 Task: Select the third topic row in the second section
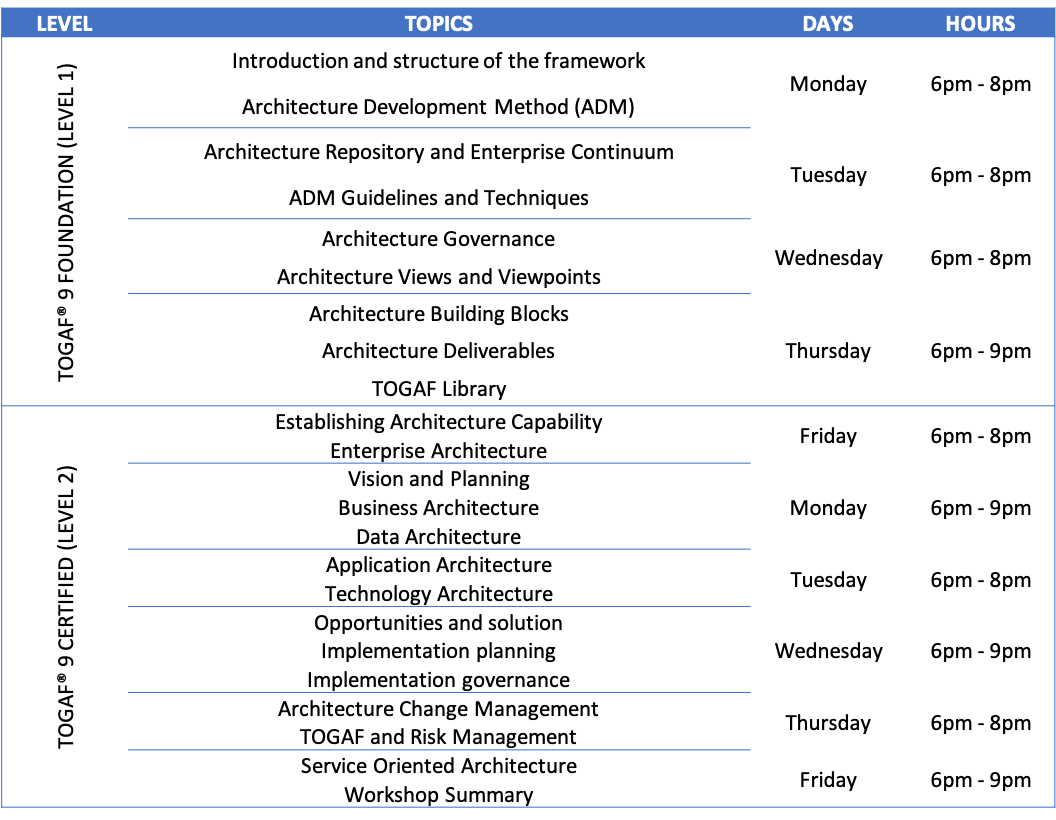coord(439,578)
